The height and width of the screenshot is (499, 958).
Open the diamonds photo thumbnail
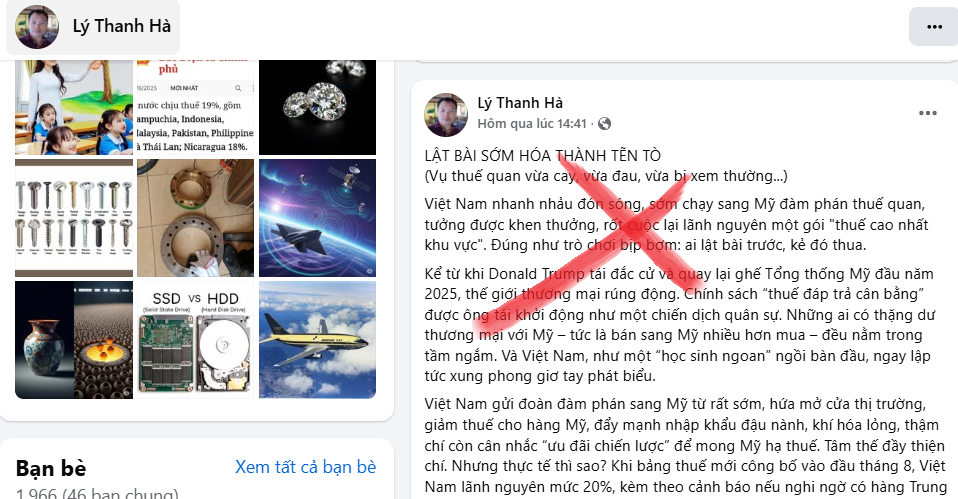coord(318,107)
